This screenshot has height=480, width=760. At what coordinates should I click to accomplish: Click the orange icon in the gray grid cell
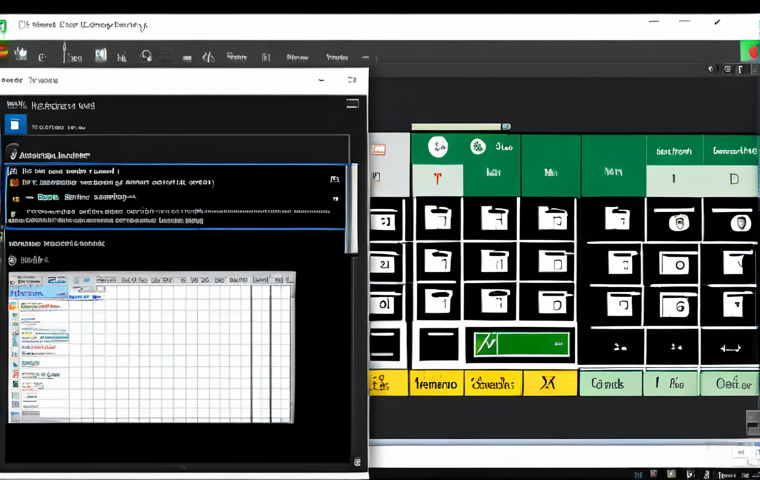coord(379,150)
